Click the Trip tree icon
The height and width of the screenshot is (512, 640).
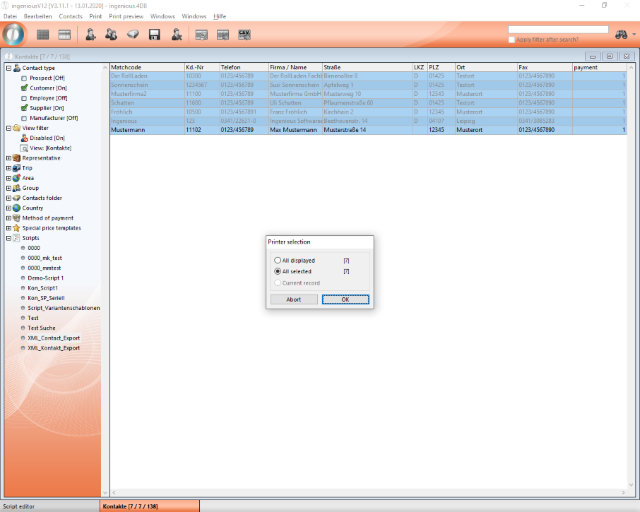[x=17, y=168]
